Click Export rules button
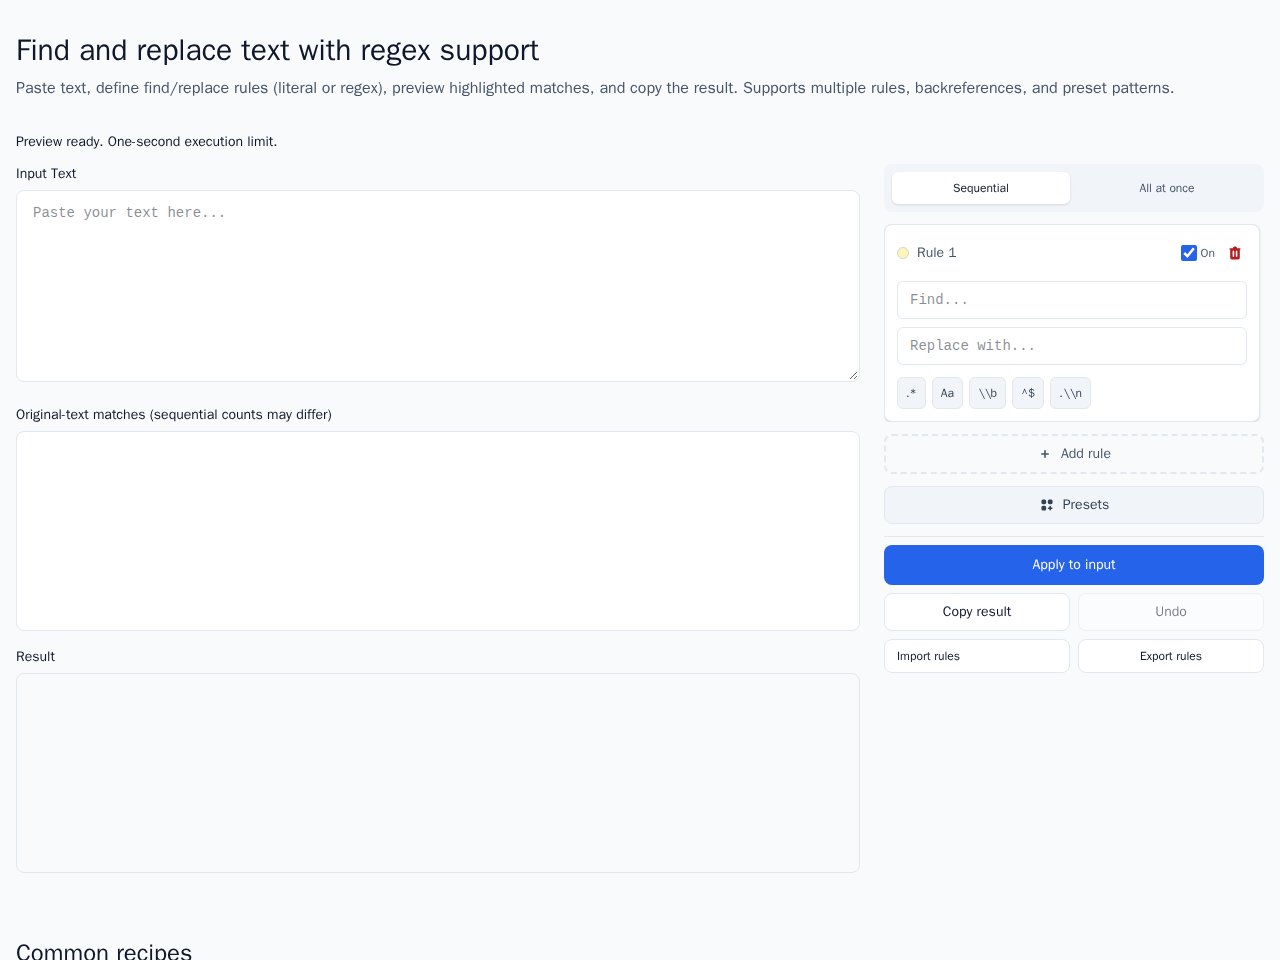 (x=1171, y=656)
